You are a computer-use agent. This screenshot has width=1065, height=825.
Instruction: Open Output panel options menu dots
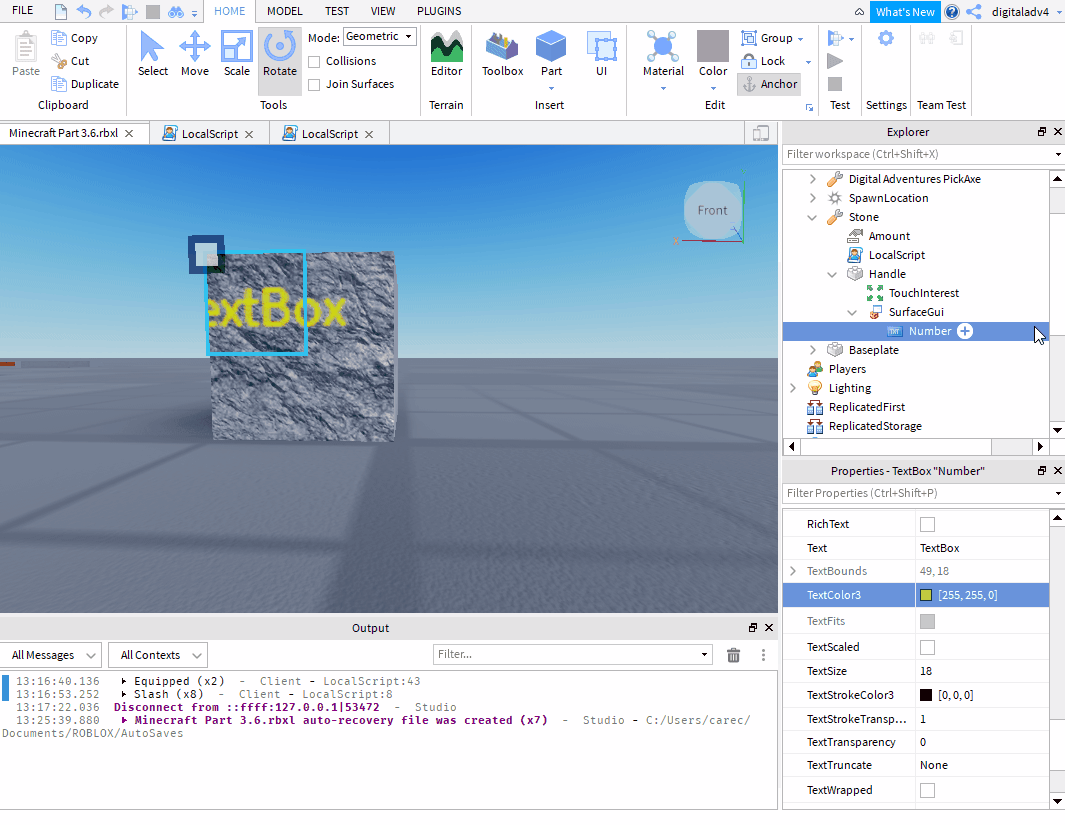(763, 655)
